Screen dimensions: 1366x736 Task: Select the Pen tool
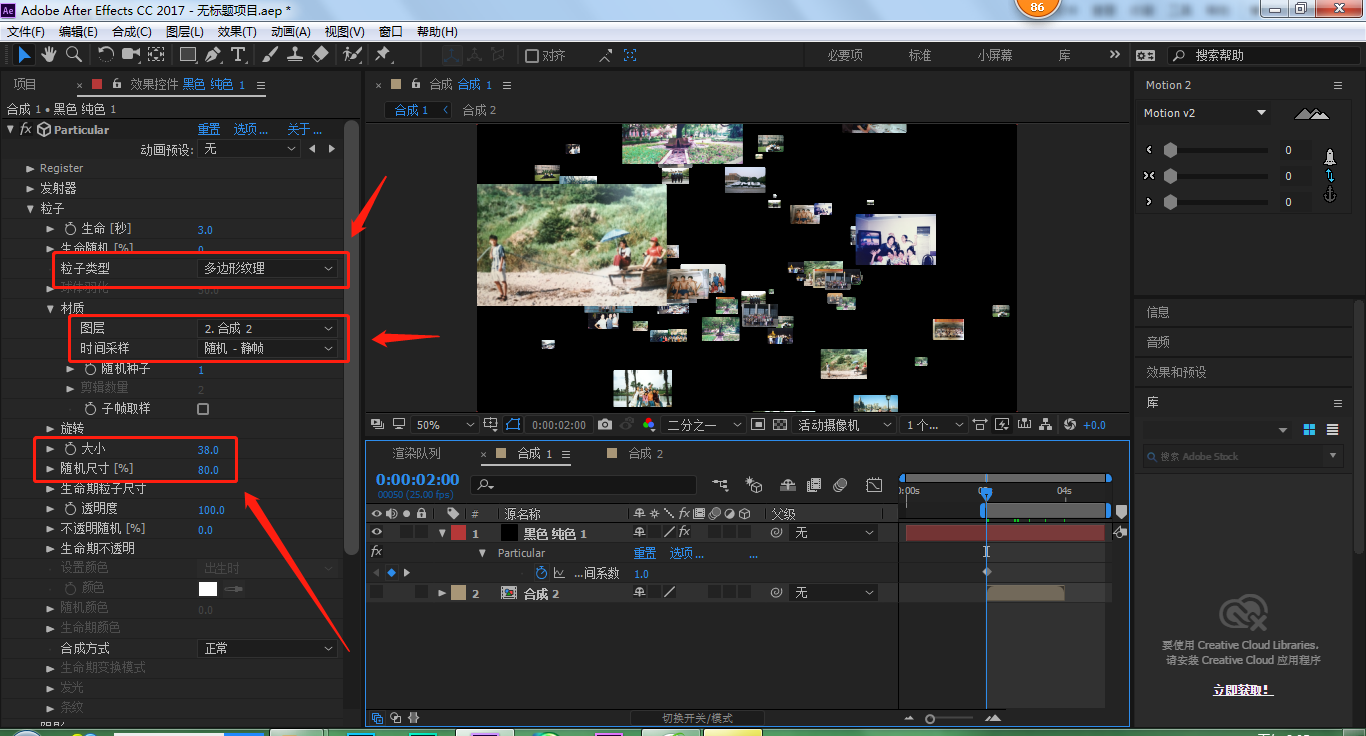point(213,54)
